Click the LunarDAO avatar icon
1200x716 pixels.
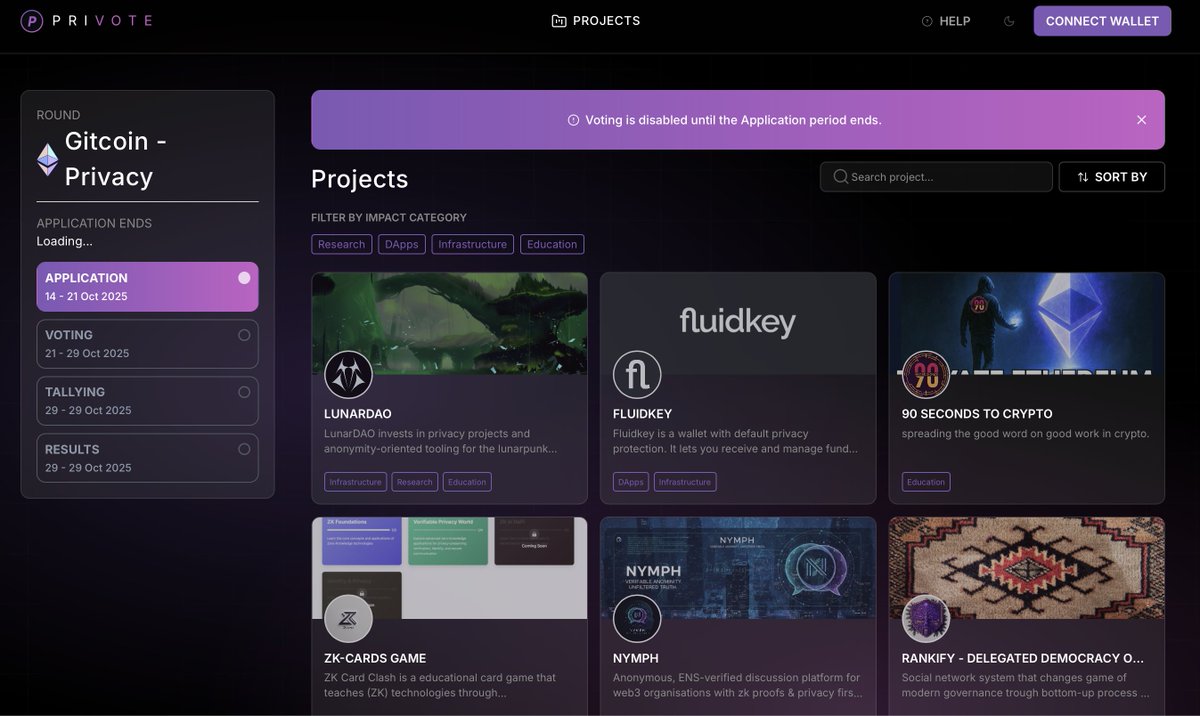point(348,375)
